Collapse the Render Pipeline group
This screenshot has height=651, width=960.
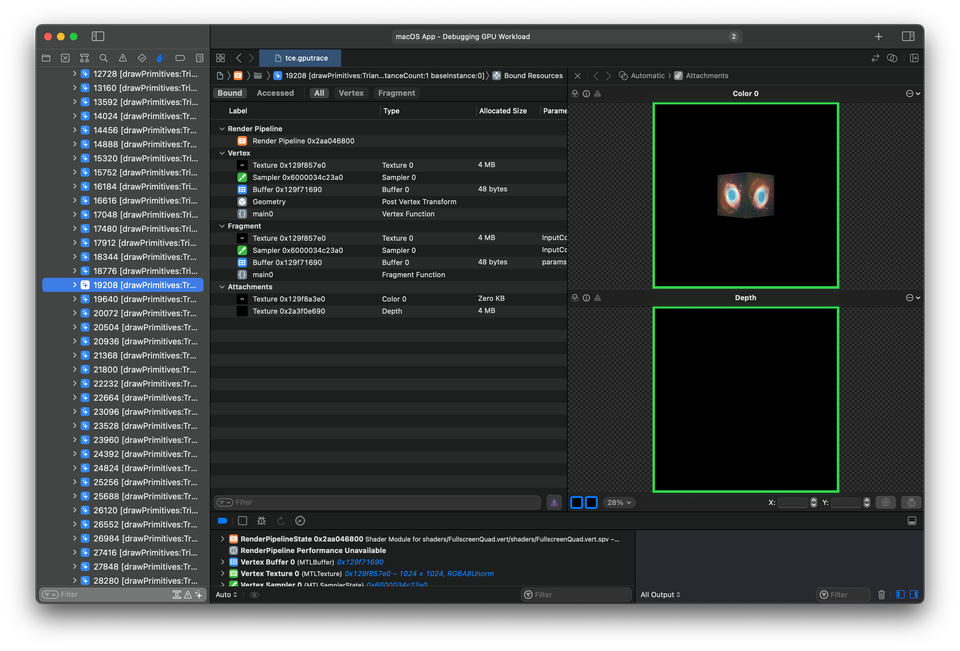(222, 129)
